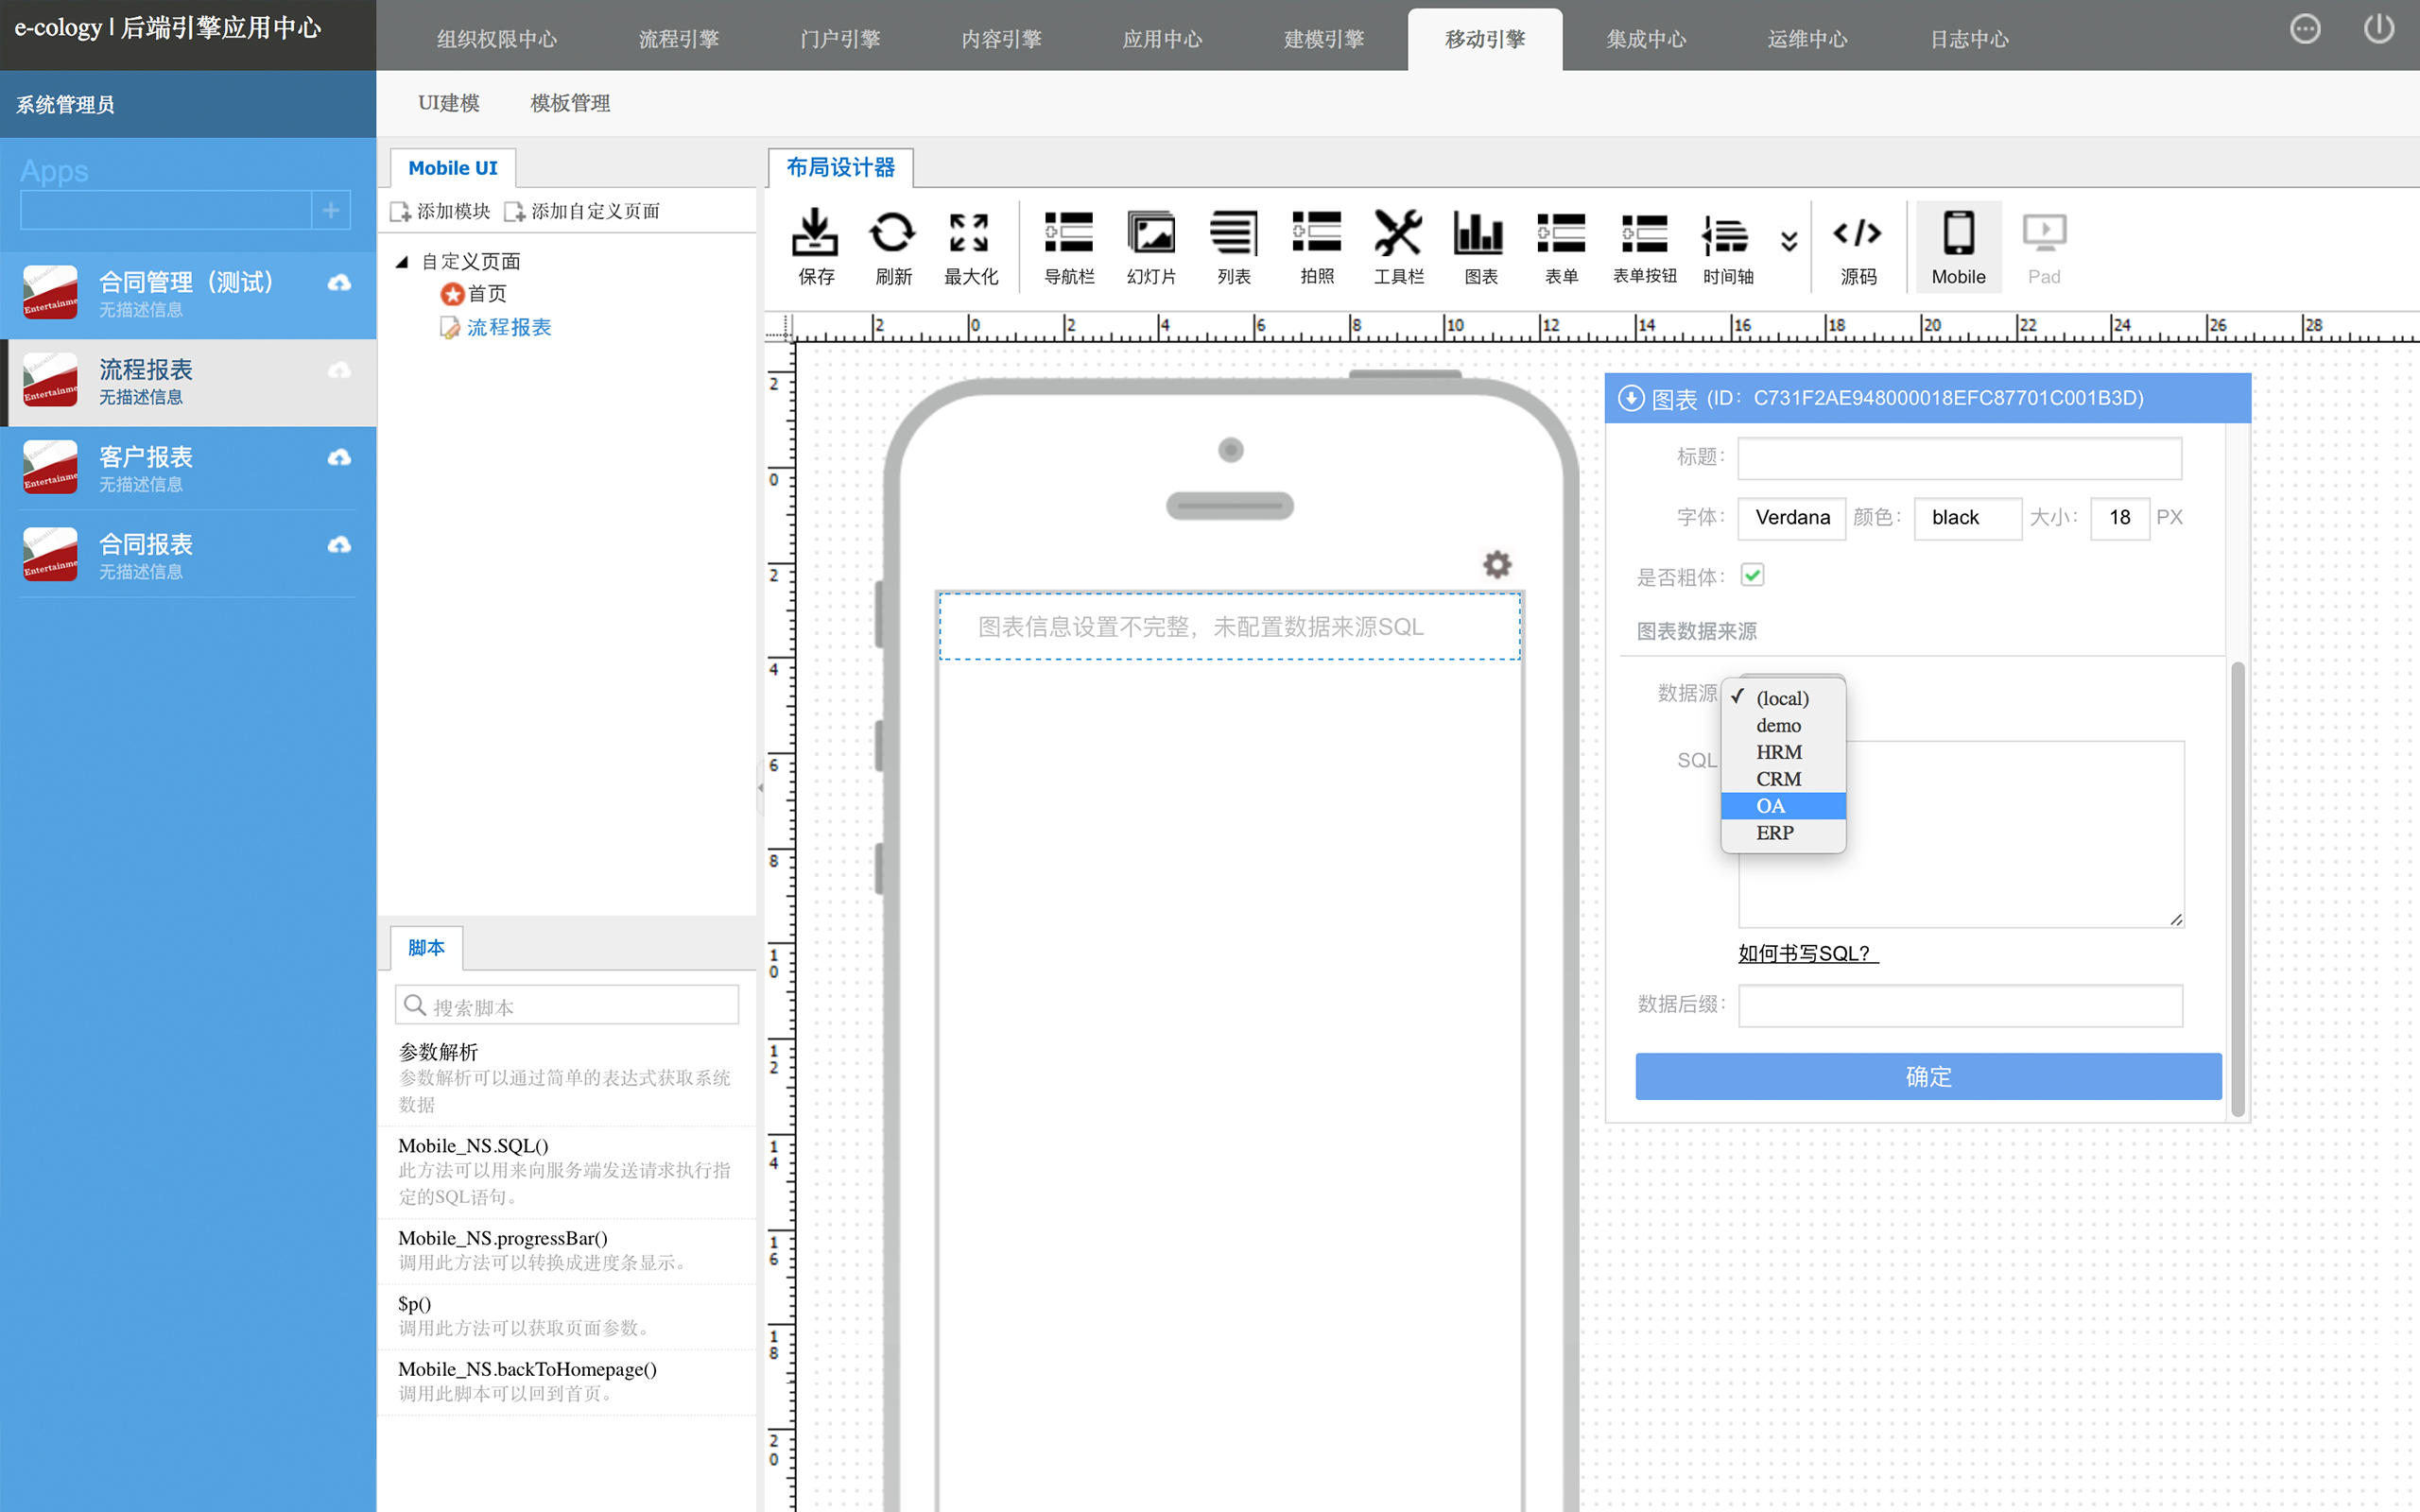This screenshot has width=2420, height=1512.
Task: Select Mobile_NS.backToHomepage() script entry
Action: coord(566,1382)
